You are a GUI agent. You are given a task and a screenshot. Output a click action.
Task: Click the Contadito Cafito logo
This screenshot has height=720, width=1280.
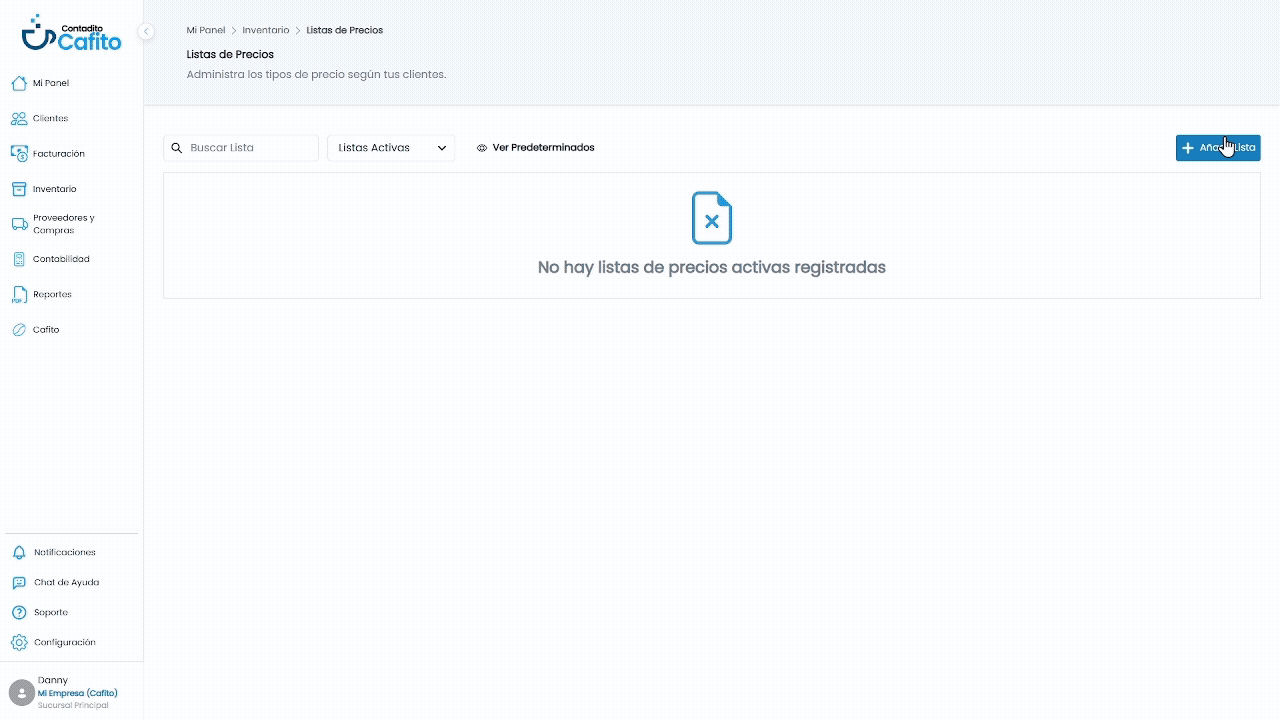[x=71, y=33]
